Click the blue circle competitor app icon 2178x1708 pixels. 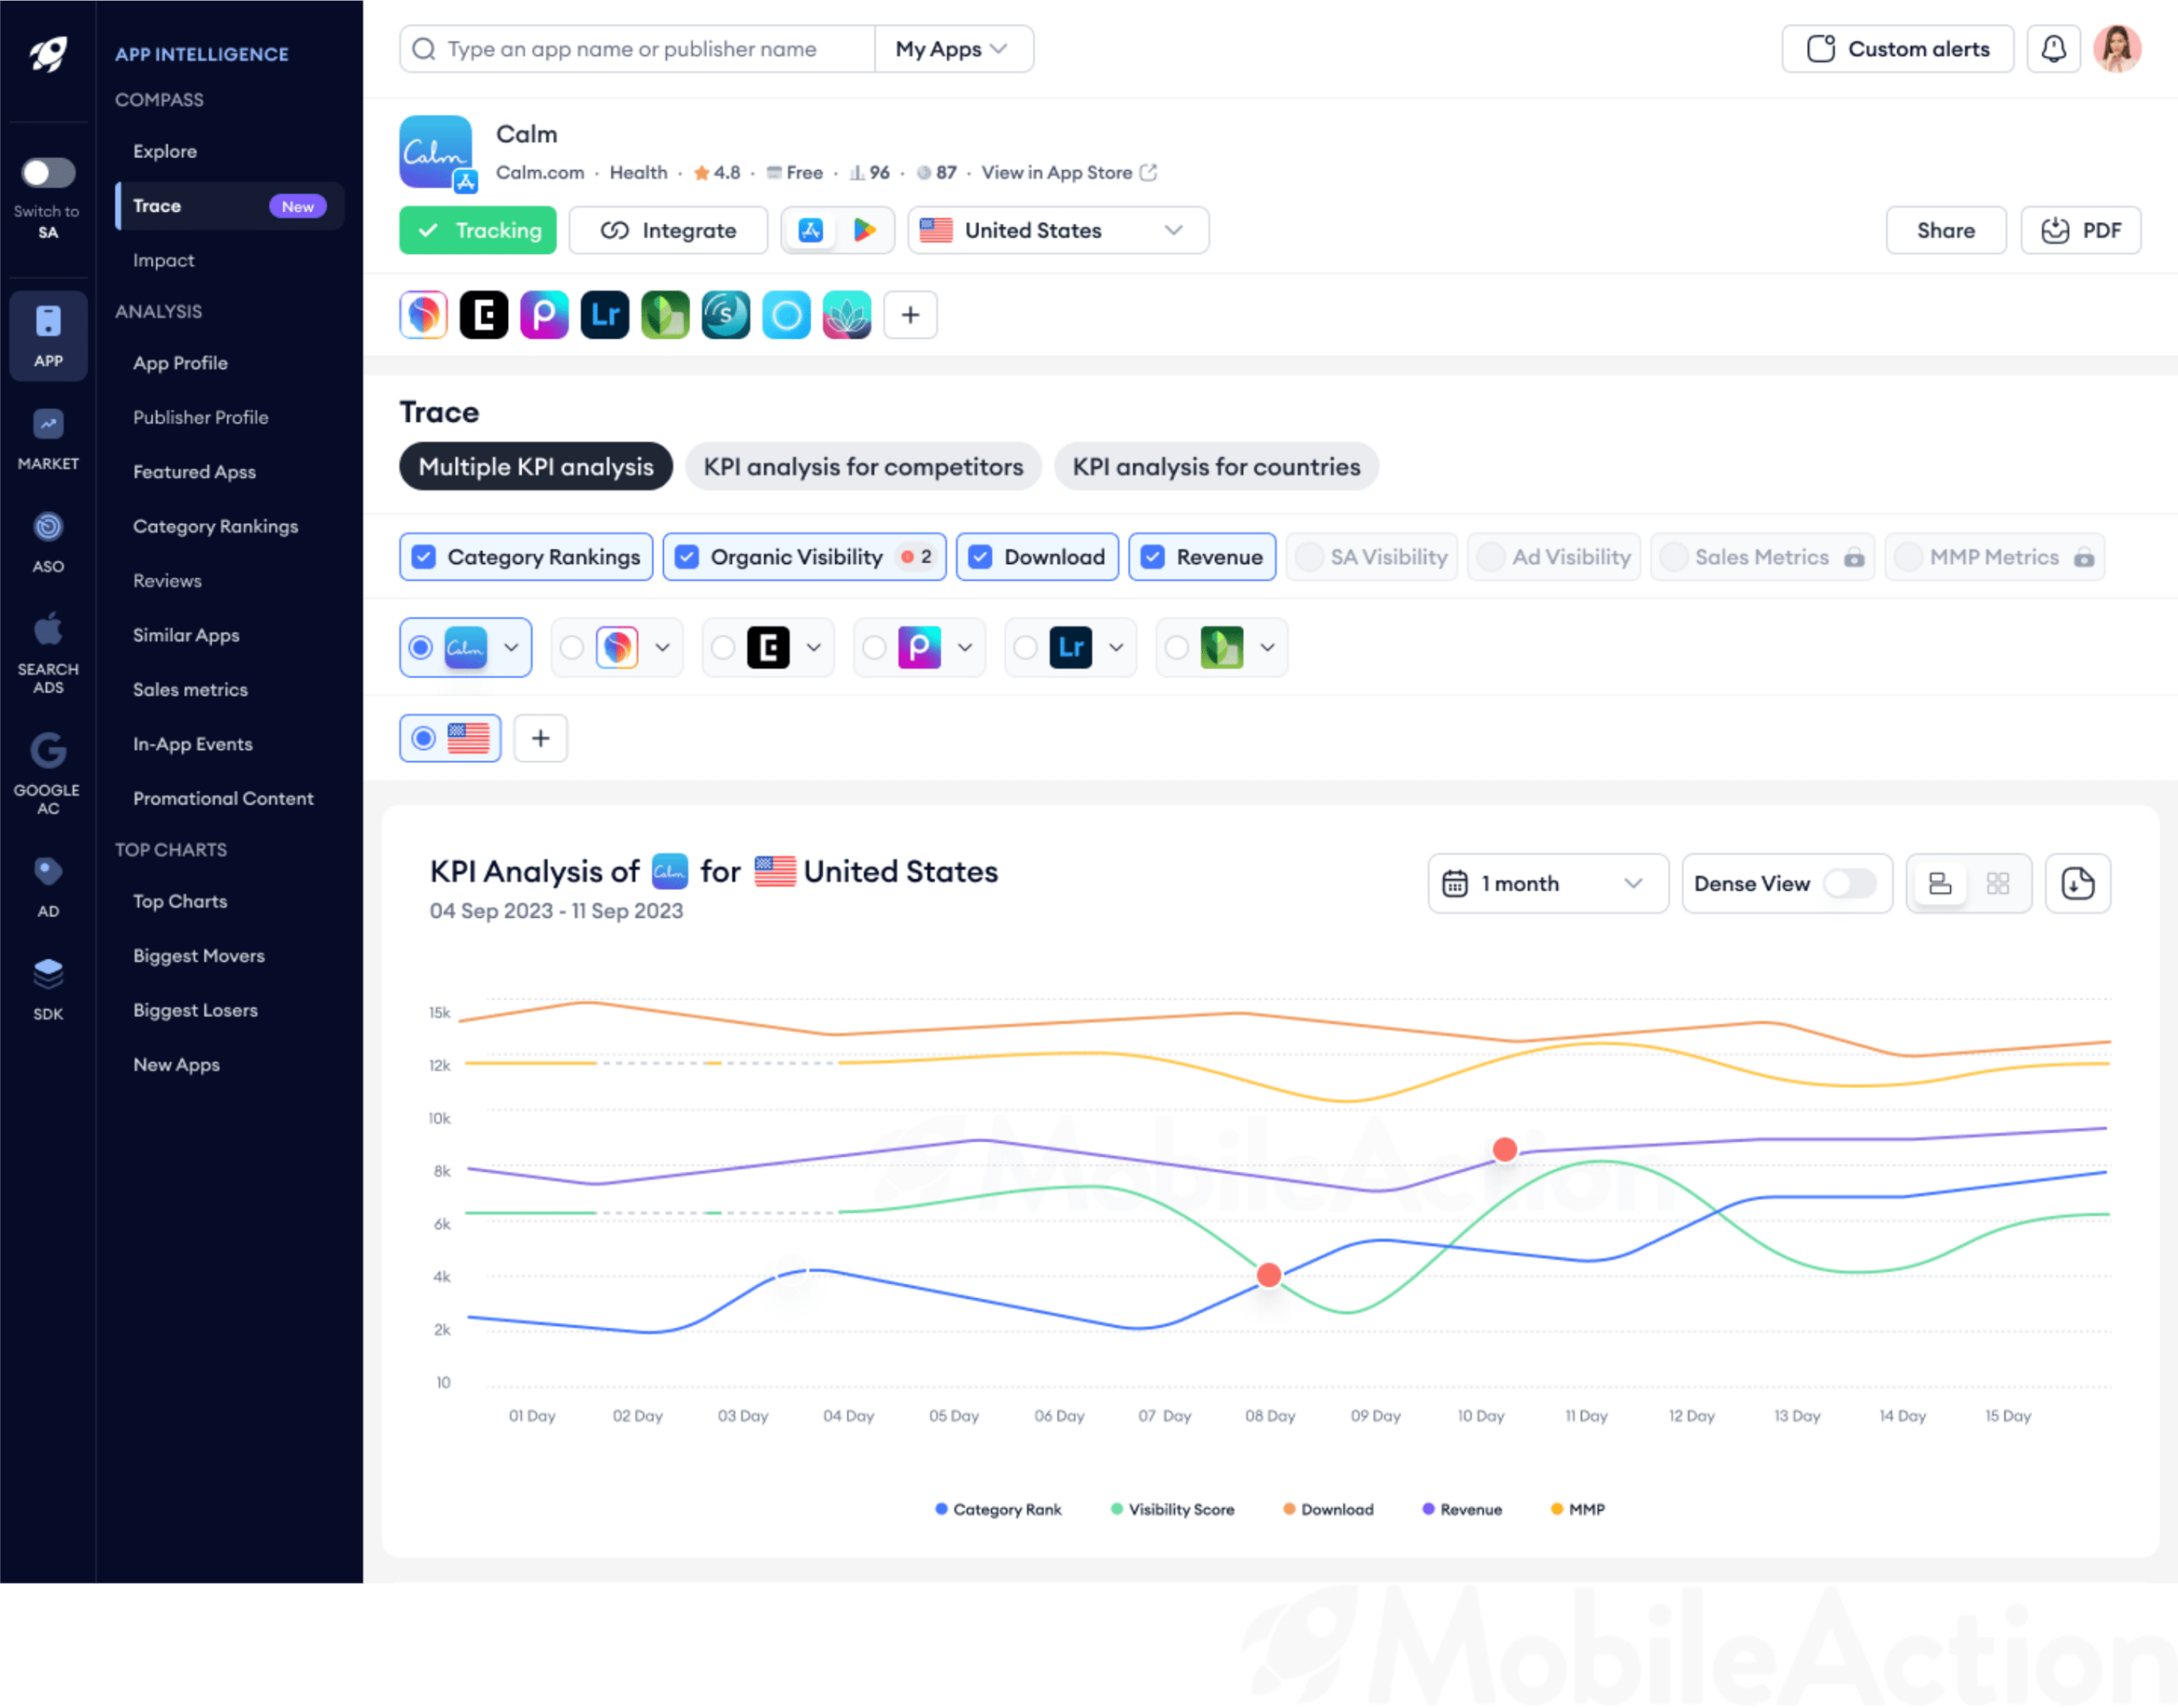[786, 315]
